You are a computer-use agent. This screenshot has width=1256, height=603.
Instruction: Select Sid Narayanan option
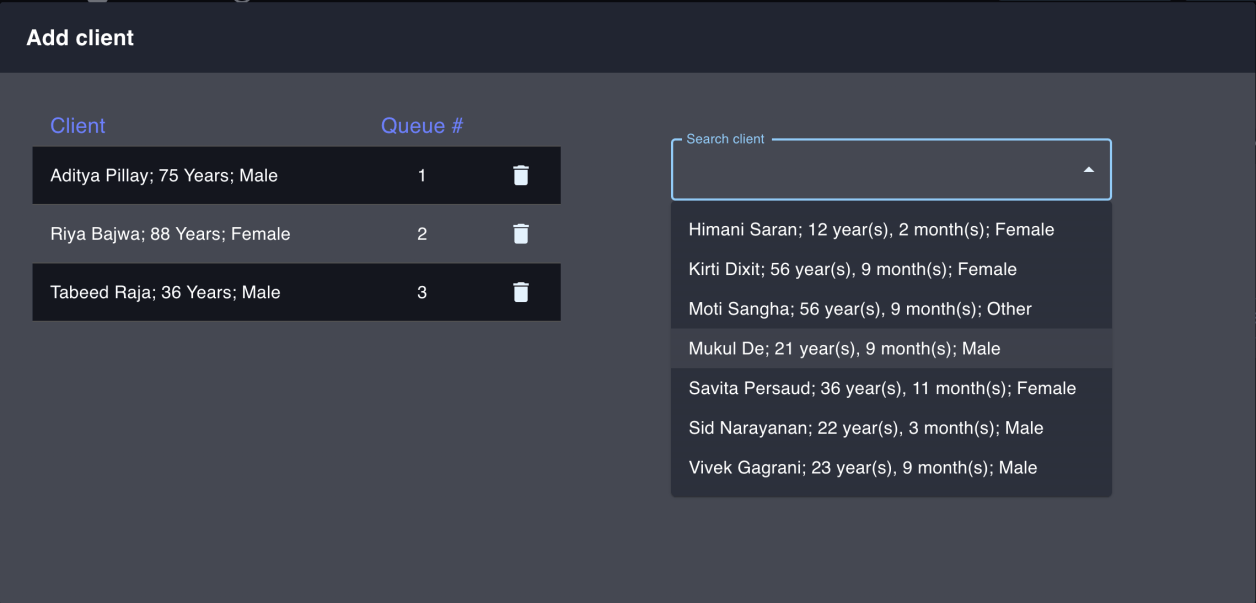[865, 428]
